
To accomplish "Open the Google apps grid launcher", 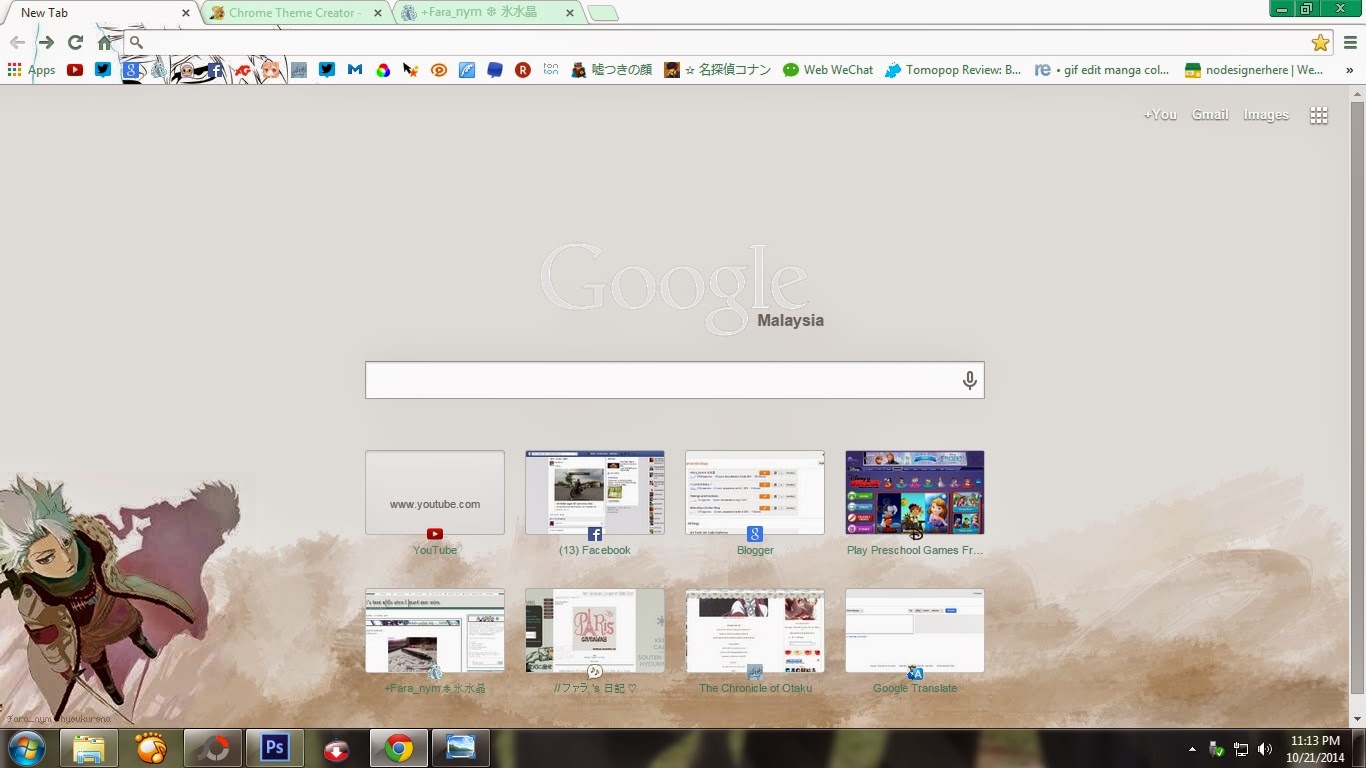I will [x=1319, y=115].
